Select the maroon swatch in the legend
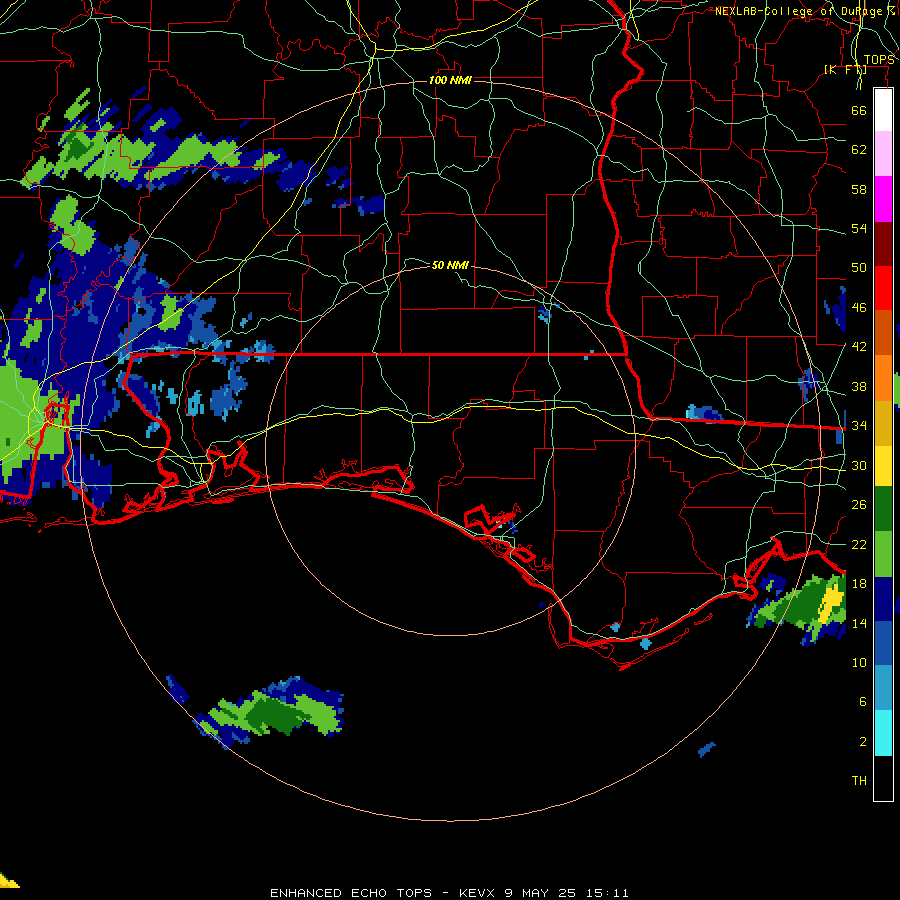900x900 pixels. click(883, 243)
